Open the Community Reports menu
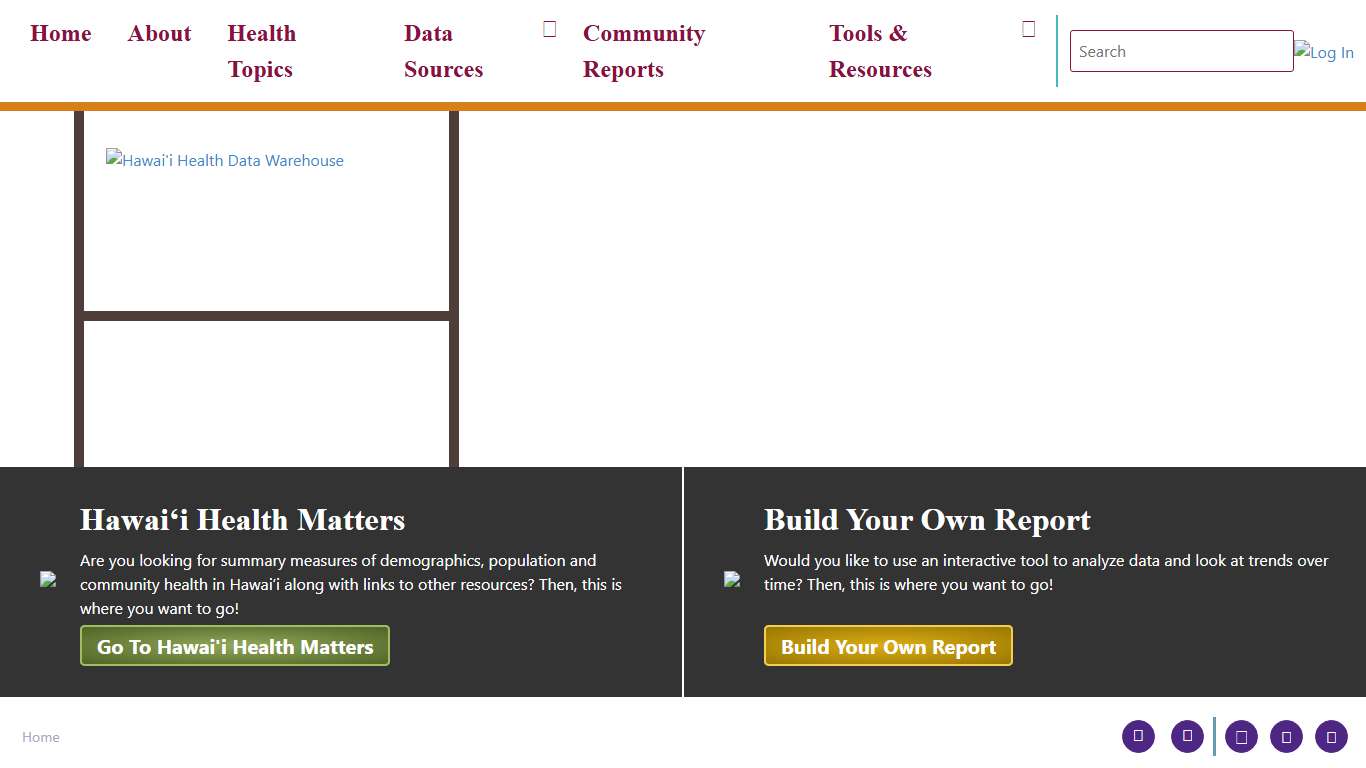Viewport: 1366px width, 768px height. click(x=644, y=51)
